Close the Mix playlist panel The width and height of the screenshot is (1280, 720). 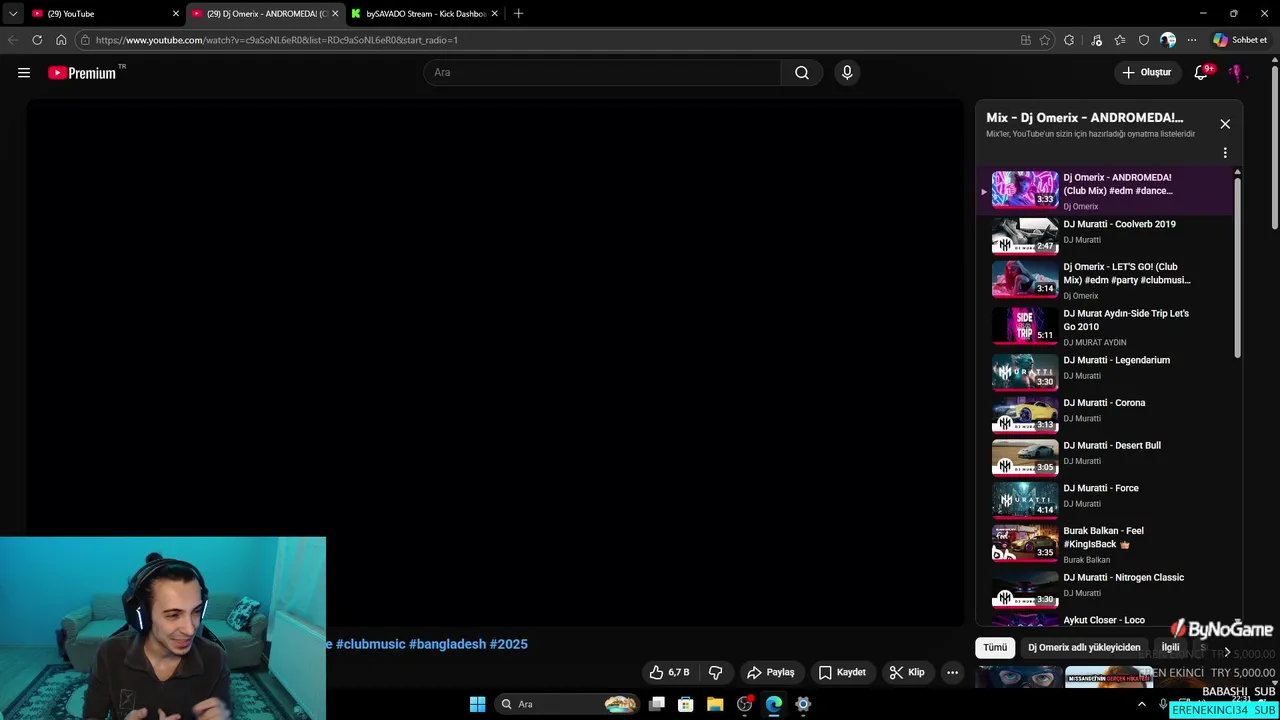click(x=1225, y=124)
